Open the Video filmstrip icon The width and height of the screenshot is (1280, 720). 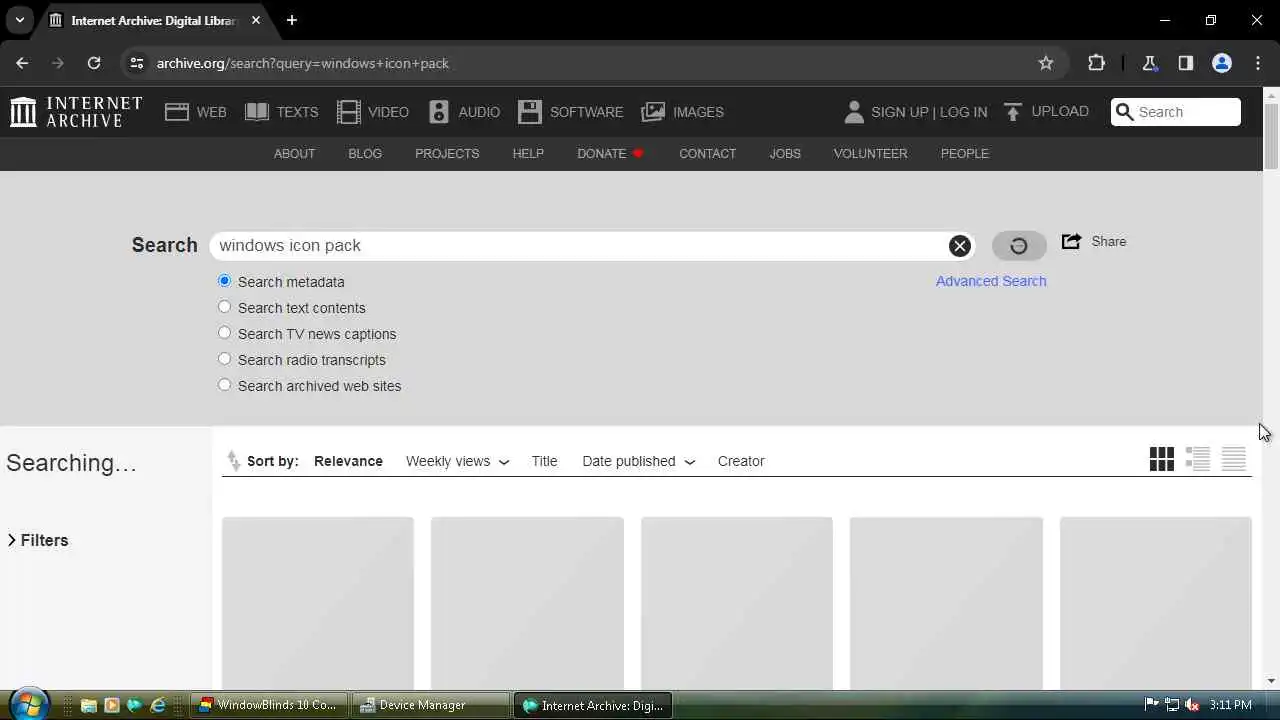pos(348,112)
